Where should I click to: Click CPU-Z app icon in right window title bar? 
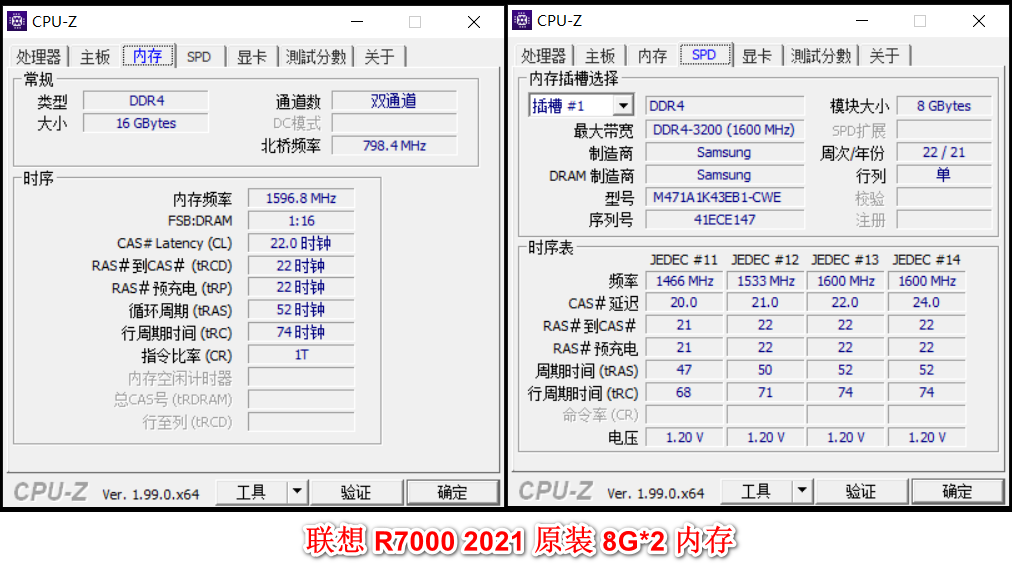522,20
